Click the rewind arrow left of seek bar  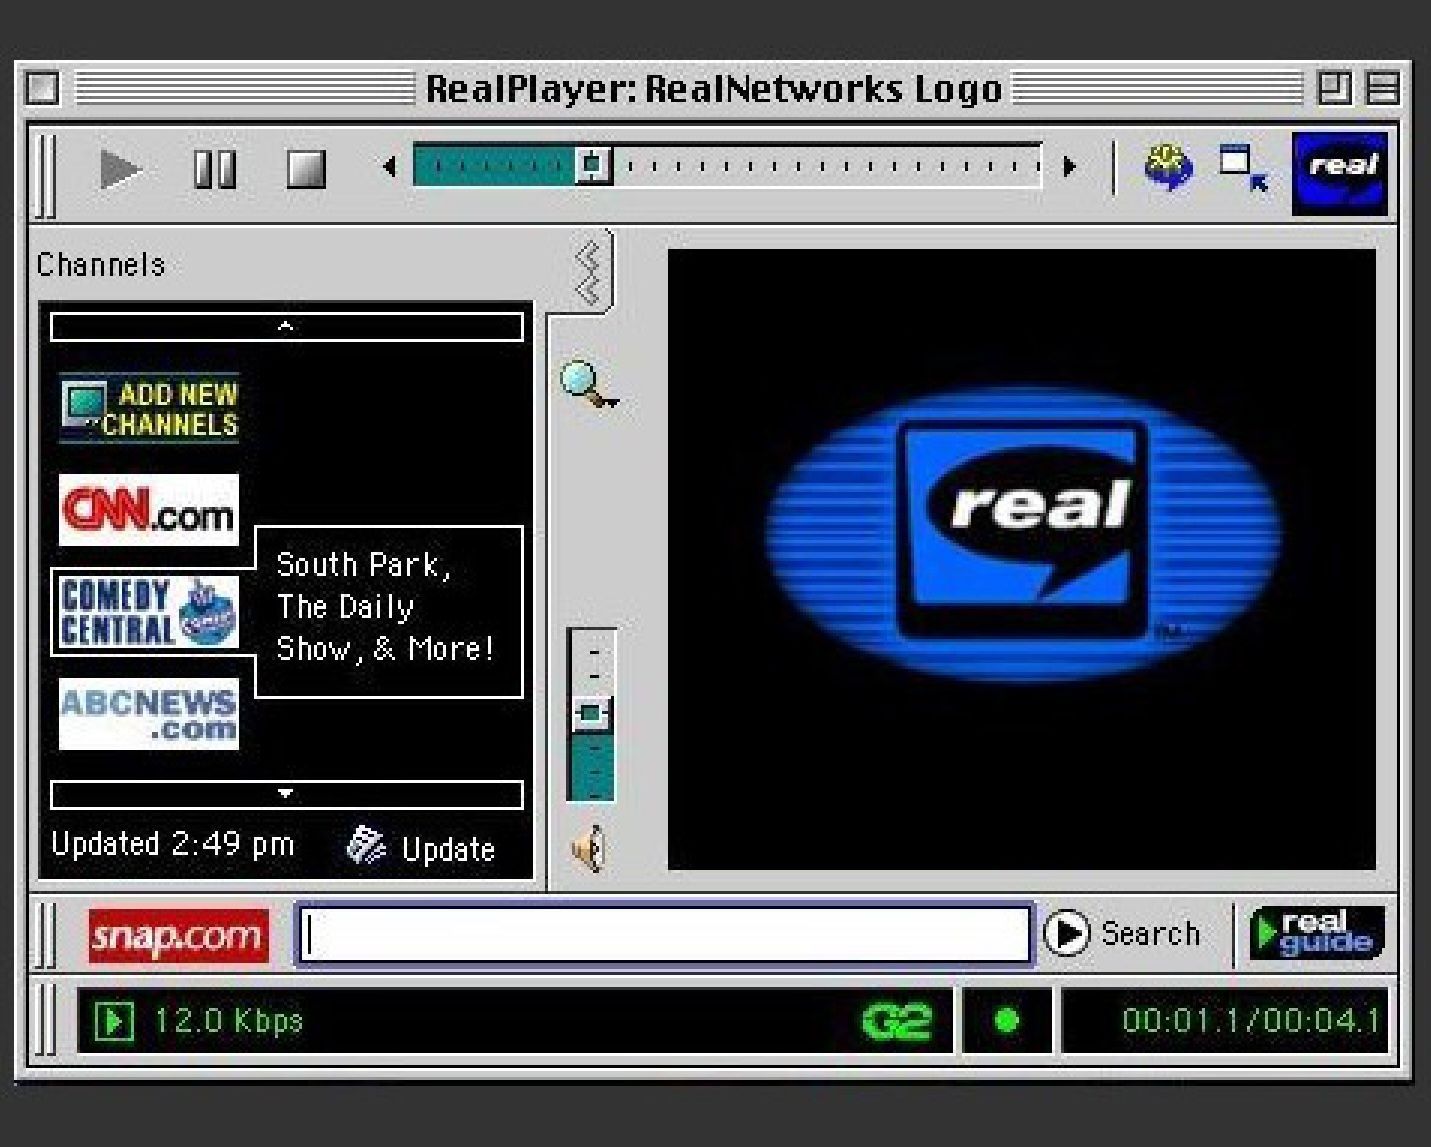(x=390, y=167)
